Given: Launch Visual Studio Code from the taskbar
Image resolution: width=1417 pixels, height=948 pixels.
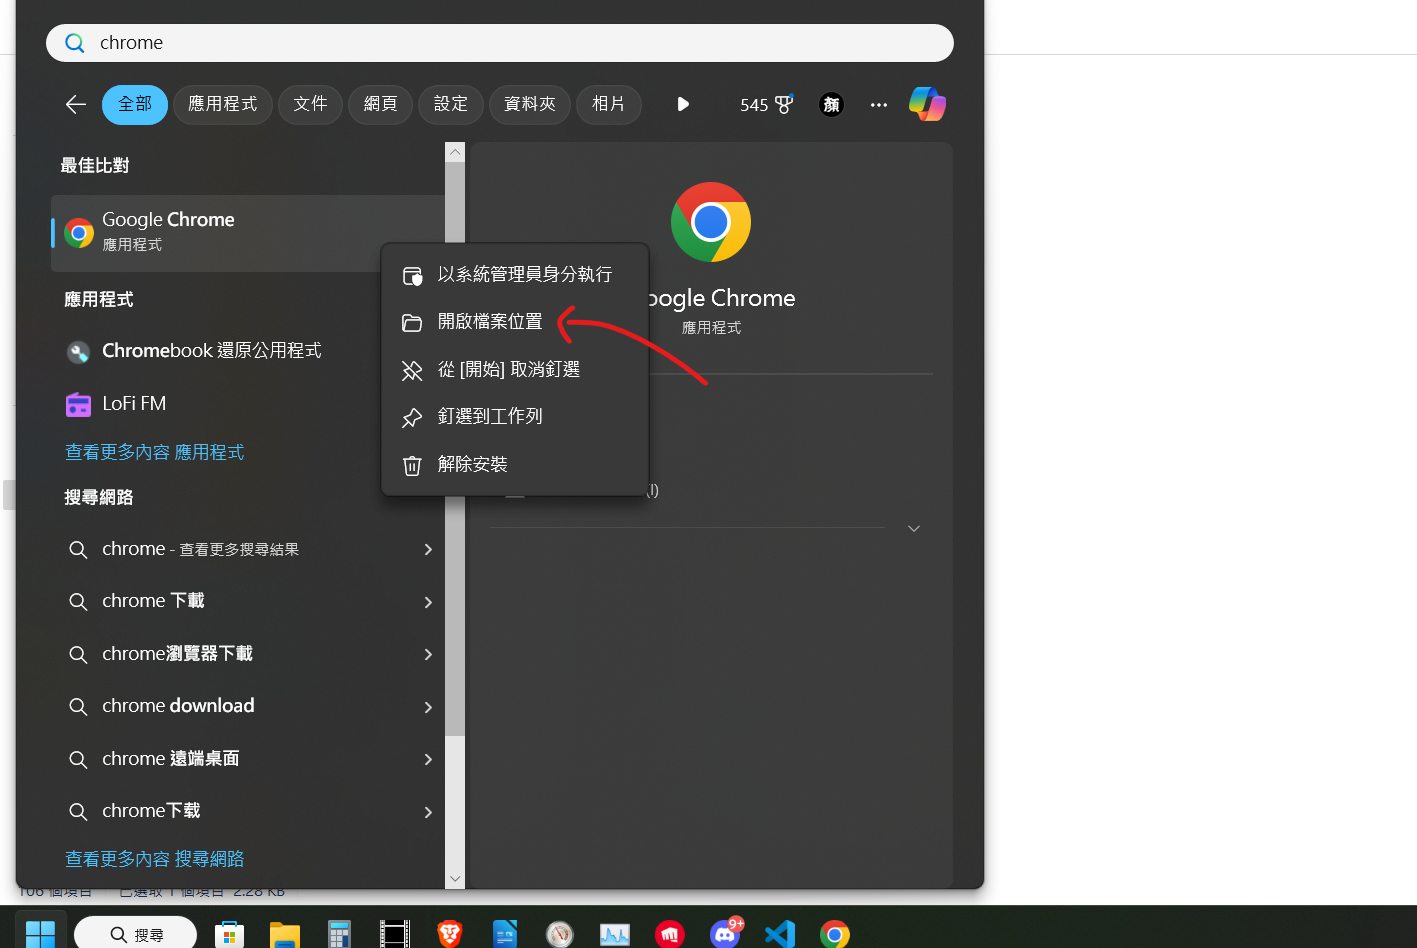Looking at the screenshot, I should (780, 934).
